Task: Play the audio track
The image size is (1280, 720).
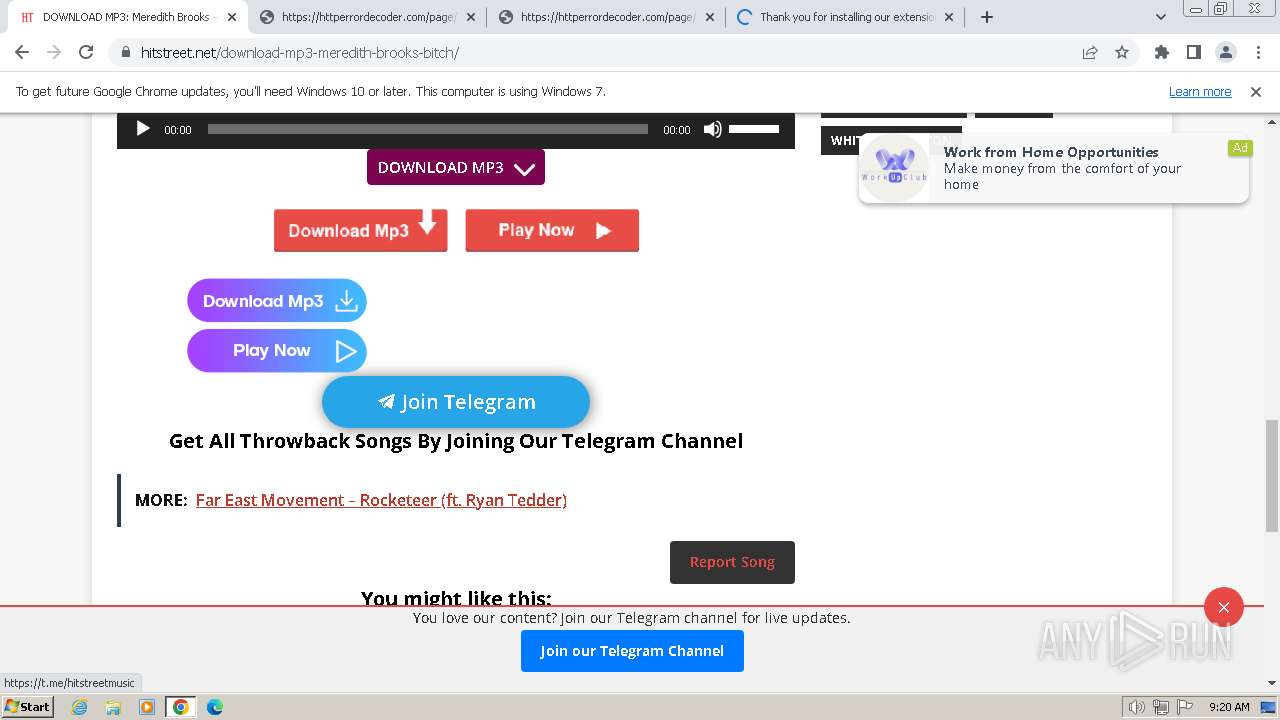Action: tap(142, 129)
